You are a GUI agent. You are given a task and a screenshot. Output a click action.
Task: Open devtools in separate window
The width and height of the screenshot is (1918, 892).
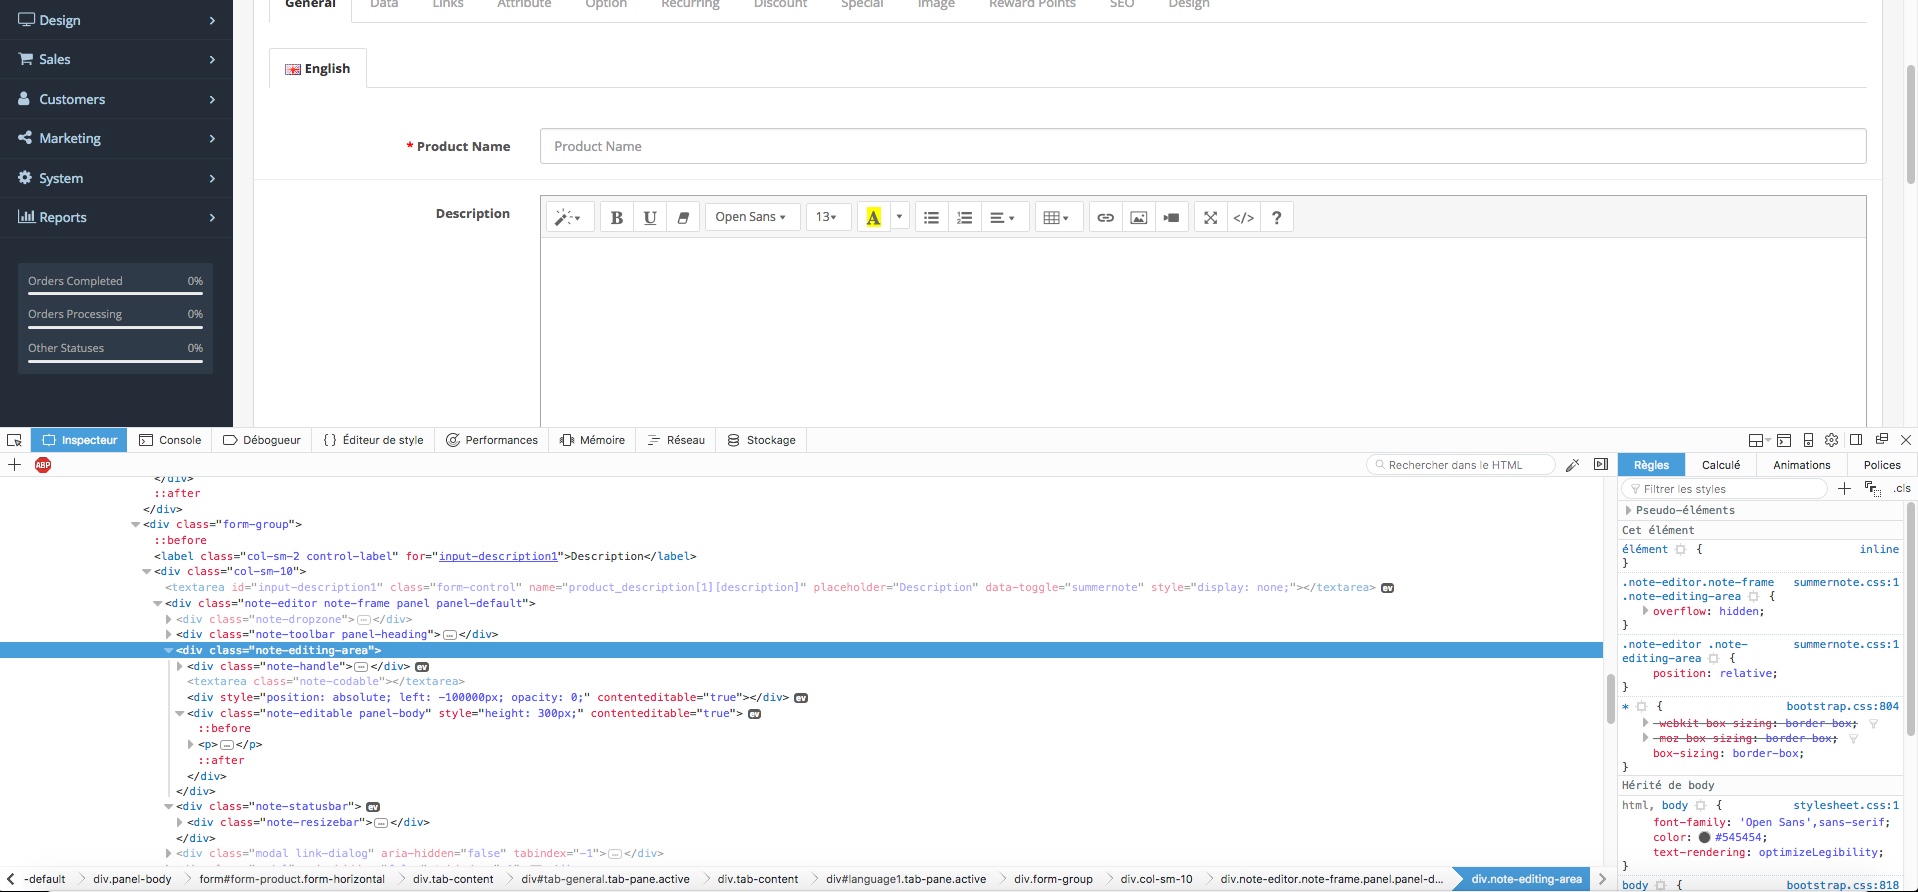point(1881,440)
